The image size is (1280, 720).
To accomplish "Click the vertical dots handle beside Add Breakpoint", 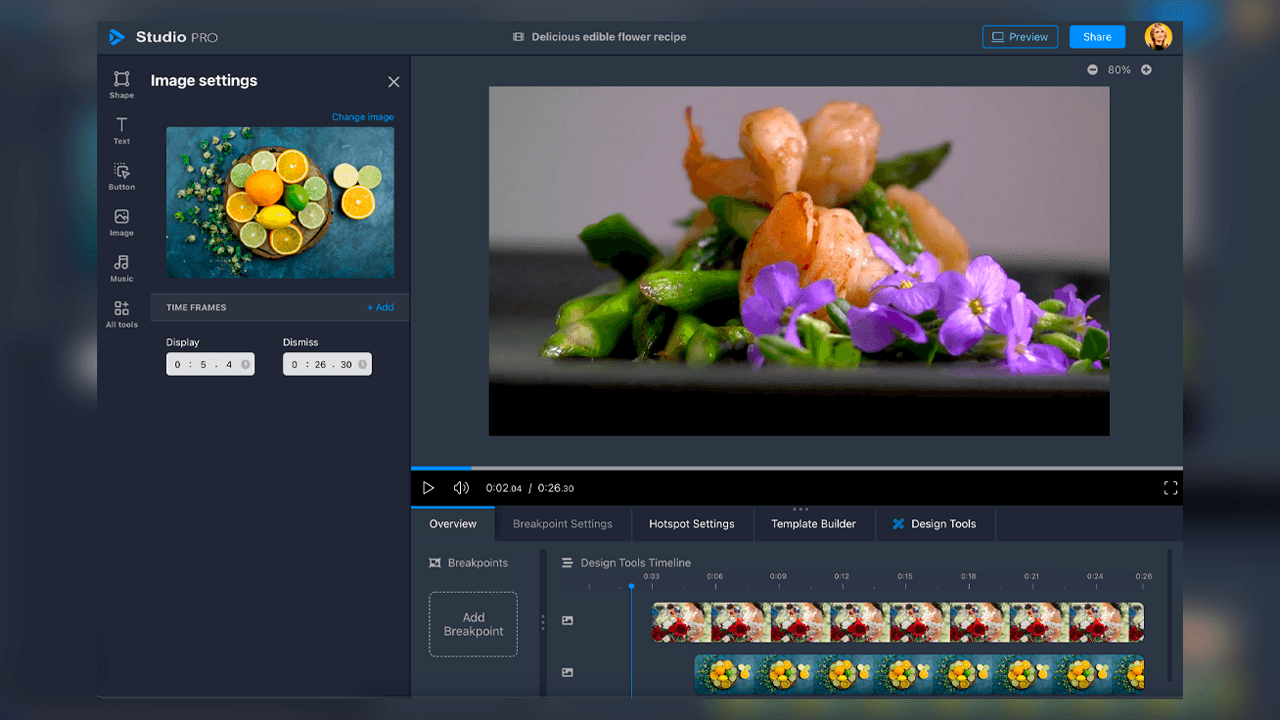I will tap(543, 622).
